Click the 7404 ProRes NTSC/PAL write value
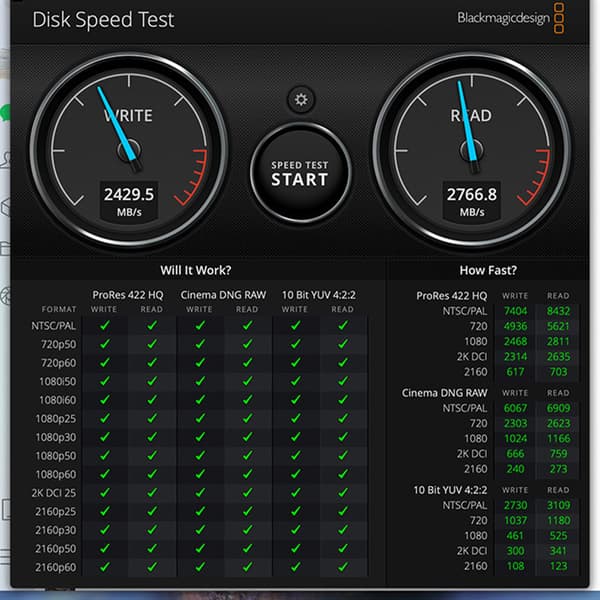Image resolution: width=600 pixels, height=600 pixels. point(515,311)
